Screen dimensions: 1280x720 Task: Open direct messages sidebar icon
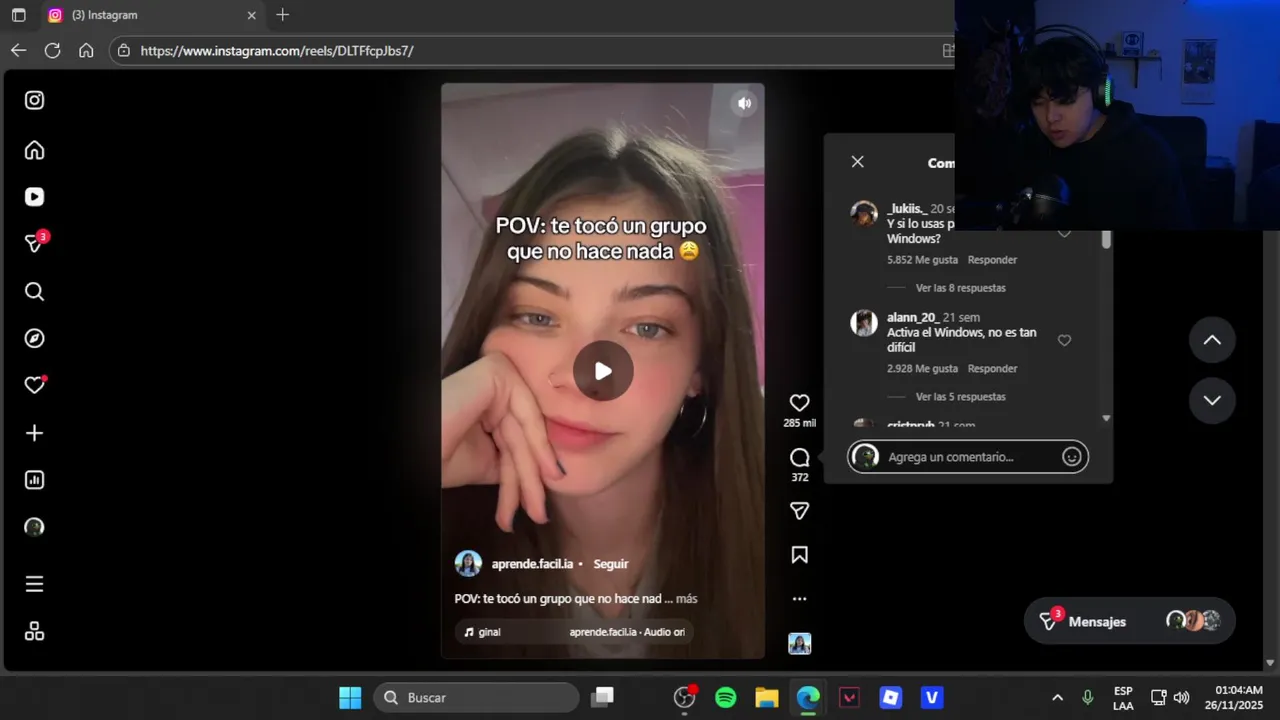35,243
